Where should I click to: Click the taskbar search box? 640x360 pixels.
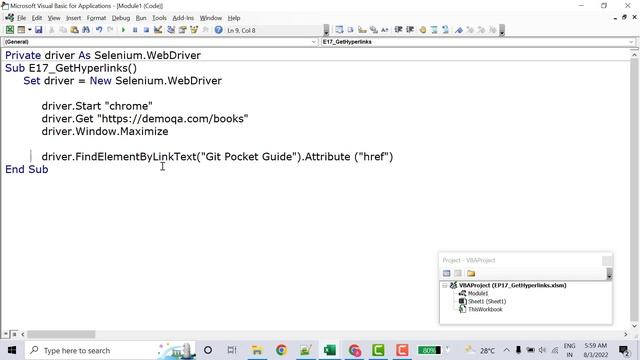pyautogui.click(x=110, y=350)
